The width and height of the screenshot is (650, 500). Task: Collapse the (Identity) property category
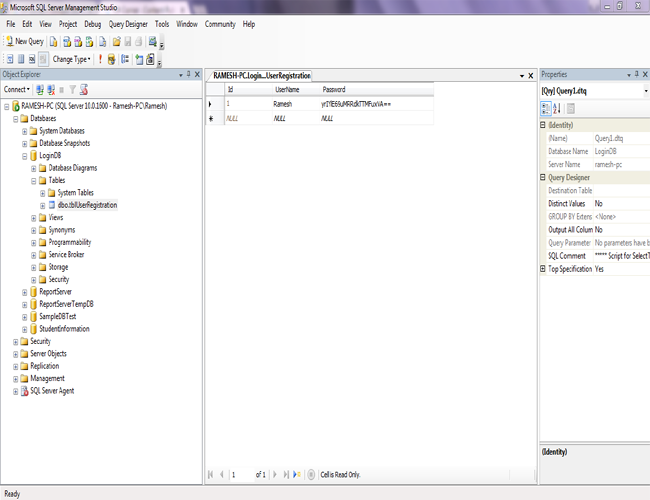(543, 125)
